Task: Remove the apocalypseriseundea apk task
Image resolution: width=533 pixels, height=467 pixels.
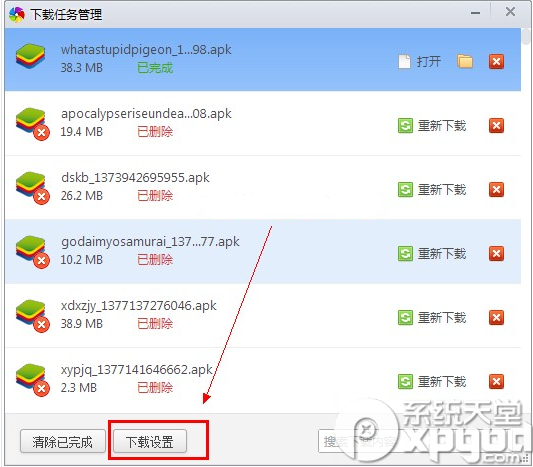Action: pos(496,125)
